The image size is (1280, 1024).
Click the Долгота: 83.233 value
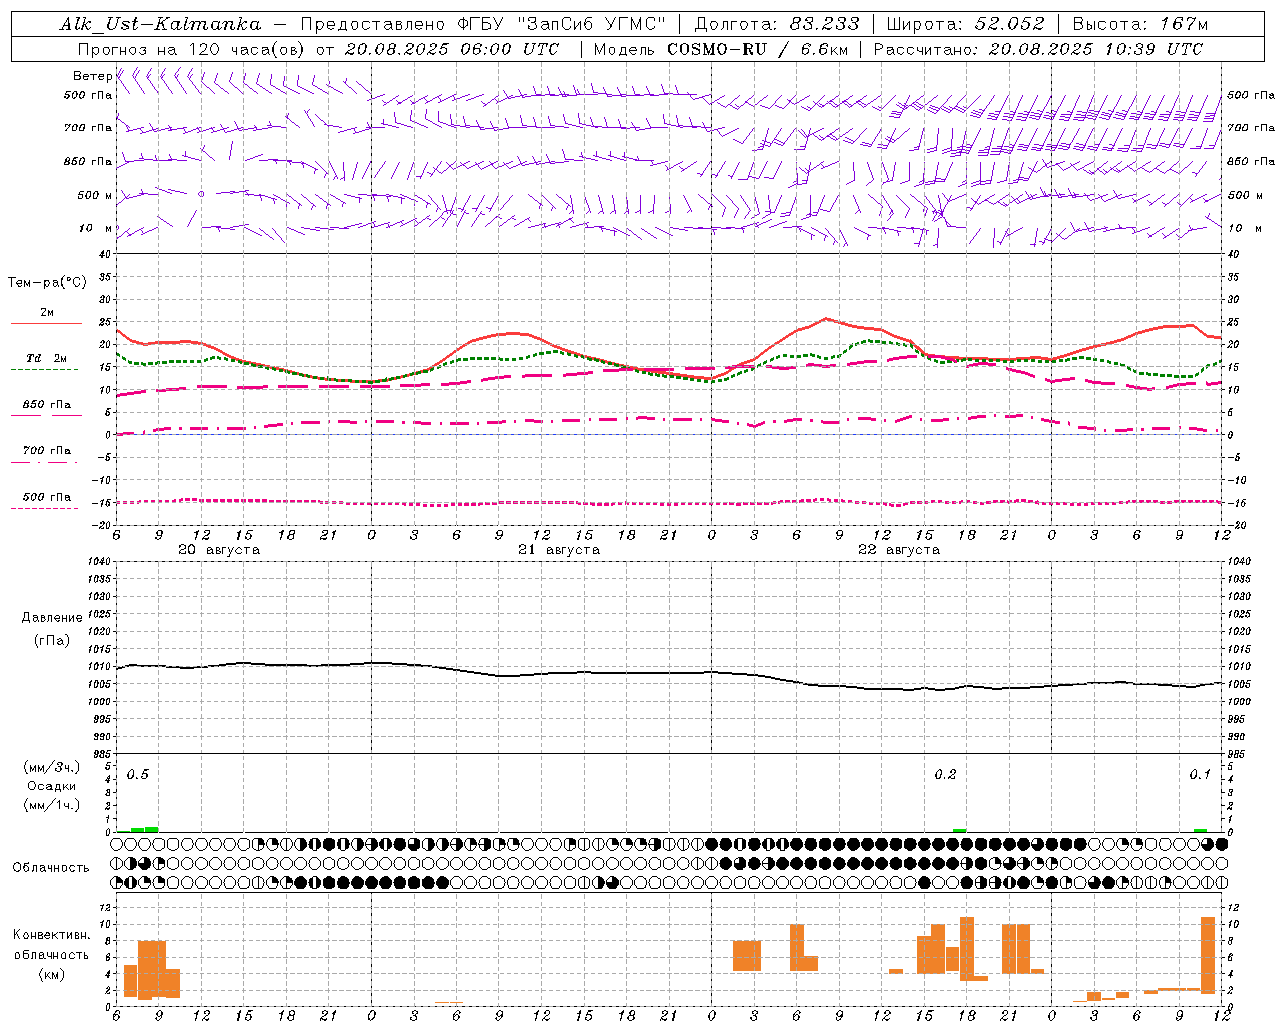tap(777, 24)
